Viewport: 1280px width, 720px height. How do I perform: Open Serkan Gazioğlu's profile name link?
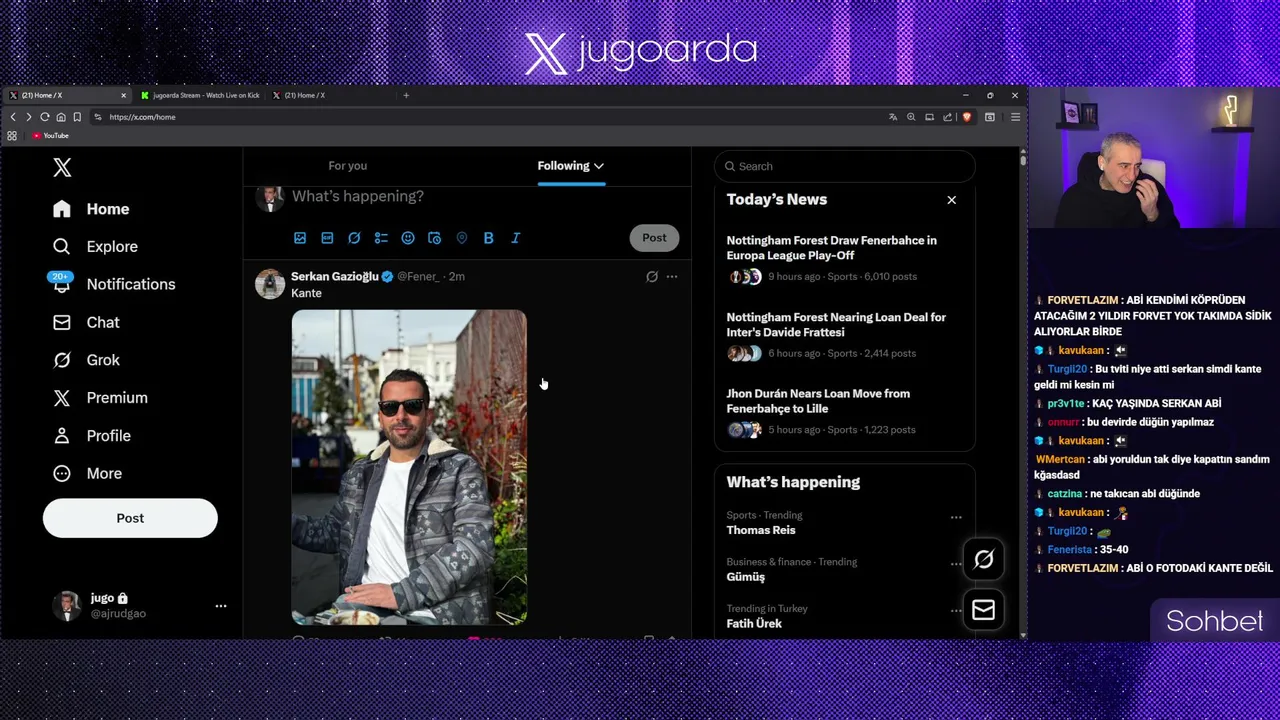tap(335, 276)
